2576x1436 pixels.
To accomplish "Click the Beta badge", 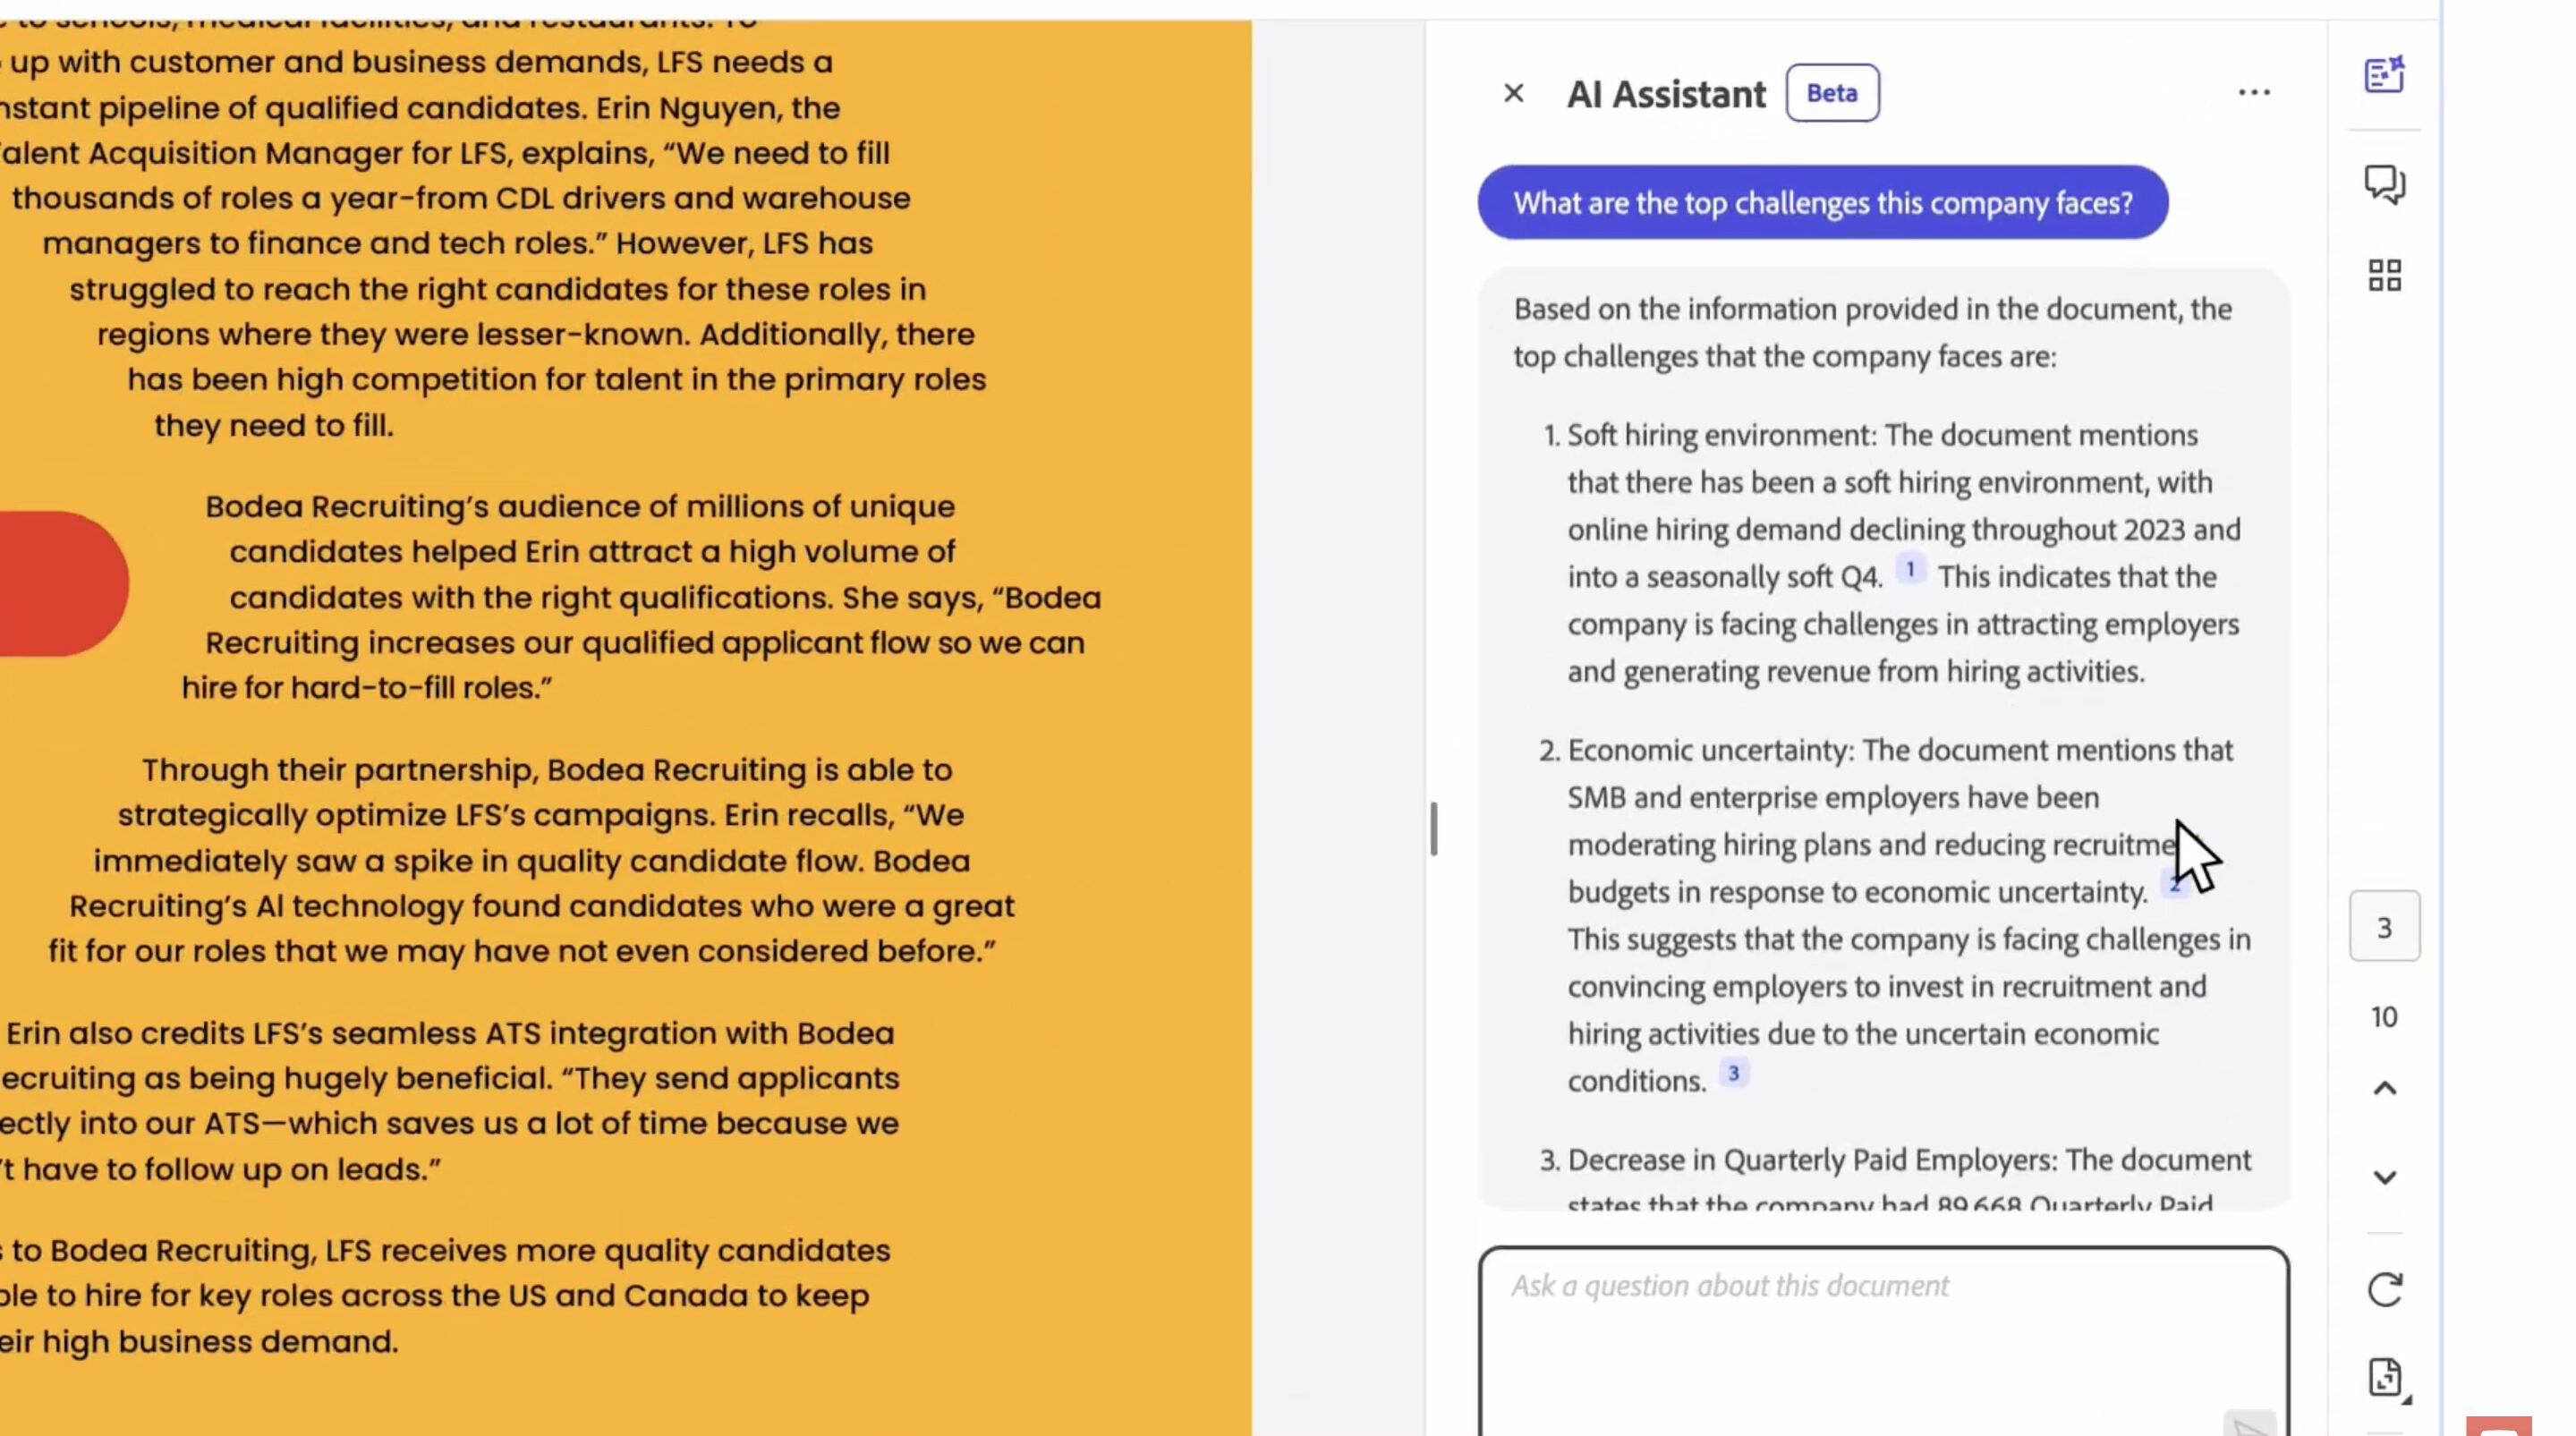I will point(1832,93).
